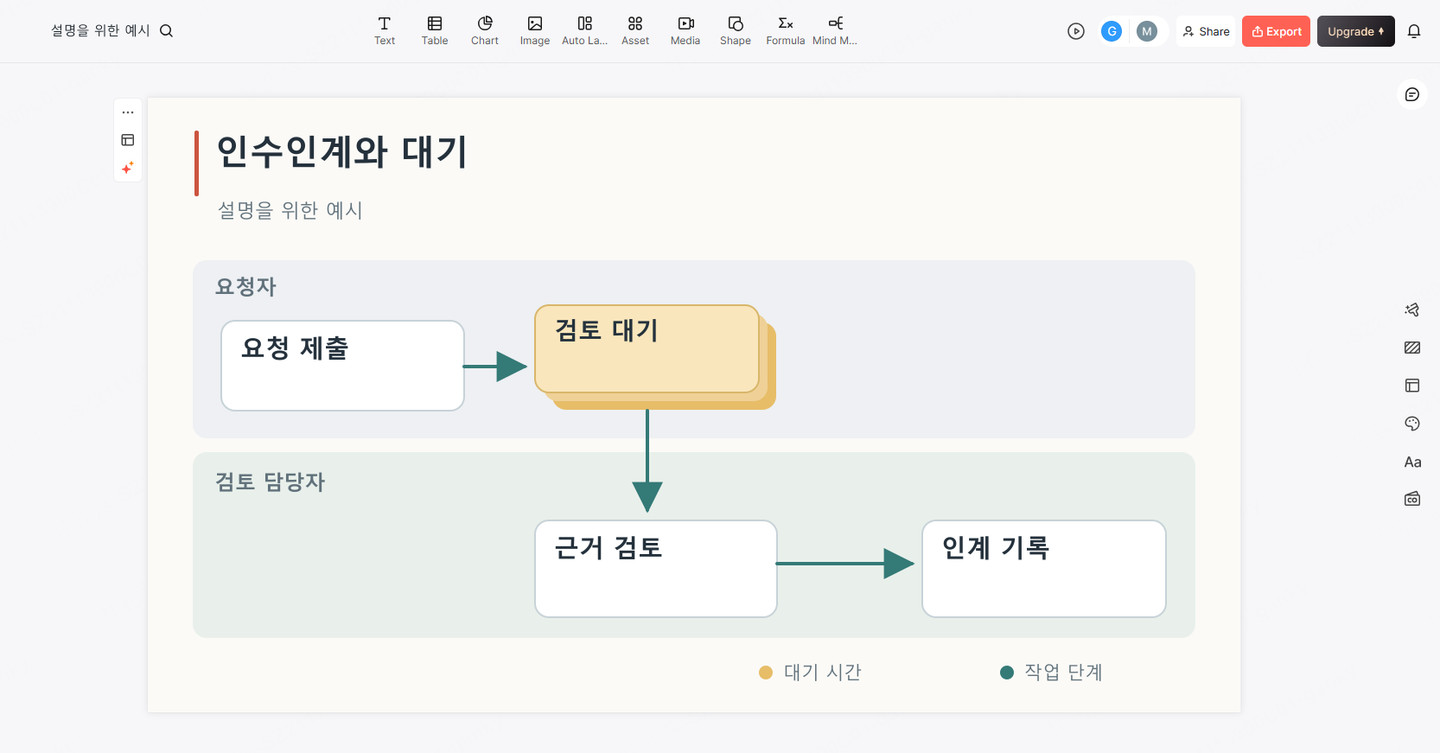Open notifications with the bell icon

pos(1414,31)
